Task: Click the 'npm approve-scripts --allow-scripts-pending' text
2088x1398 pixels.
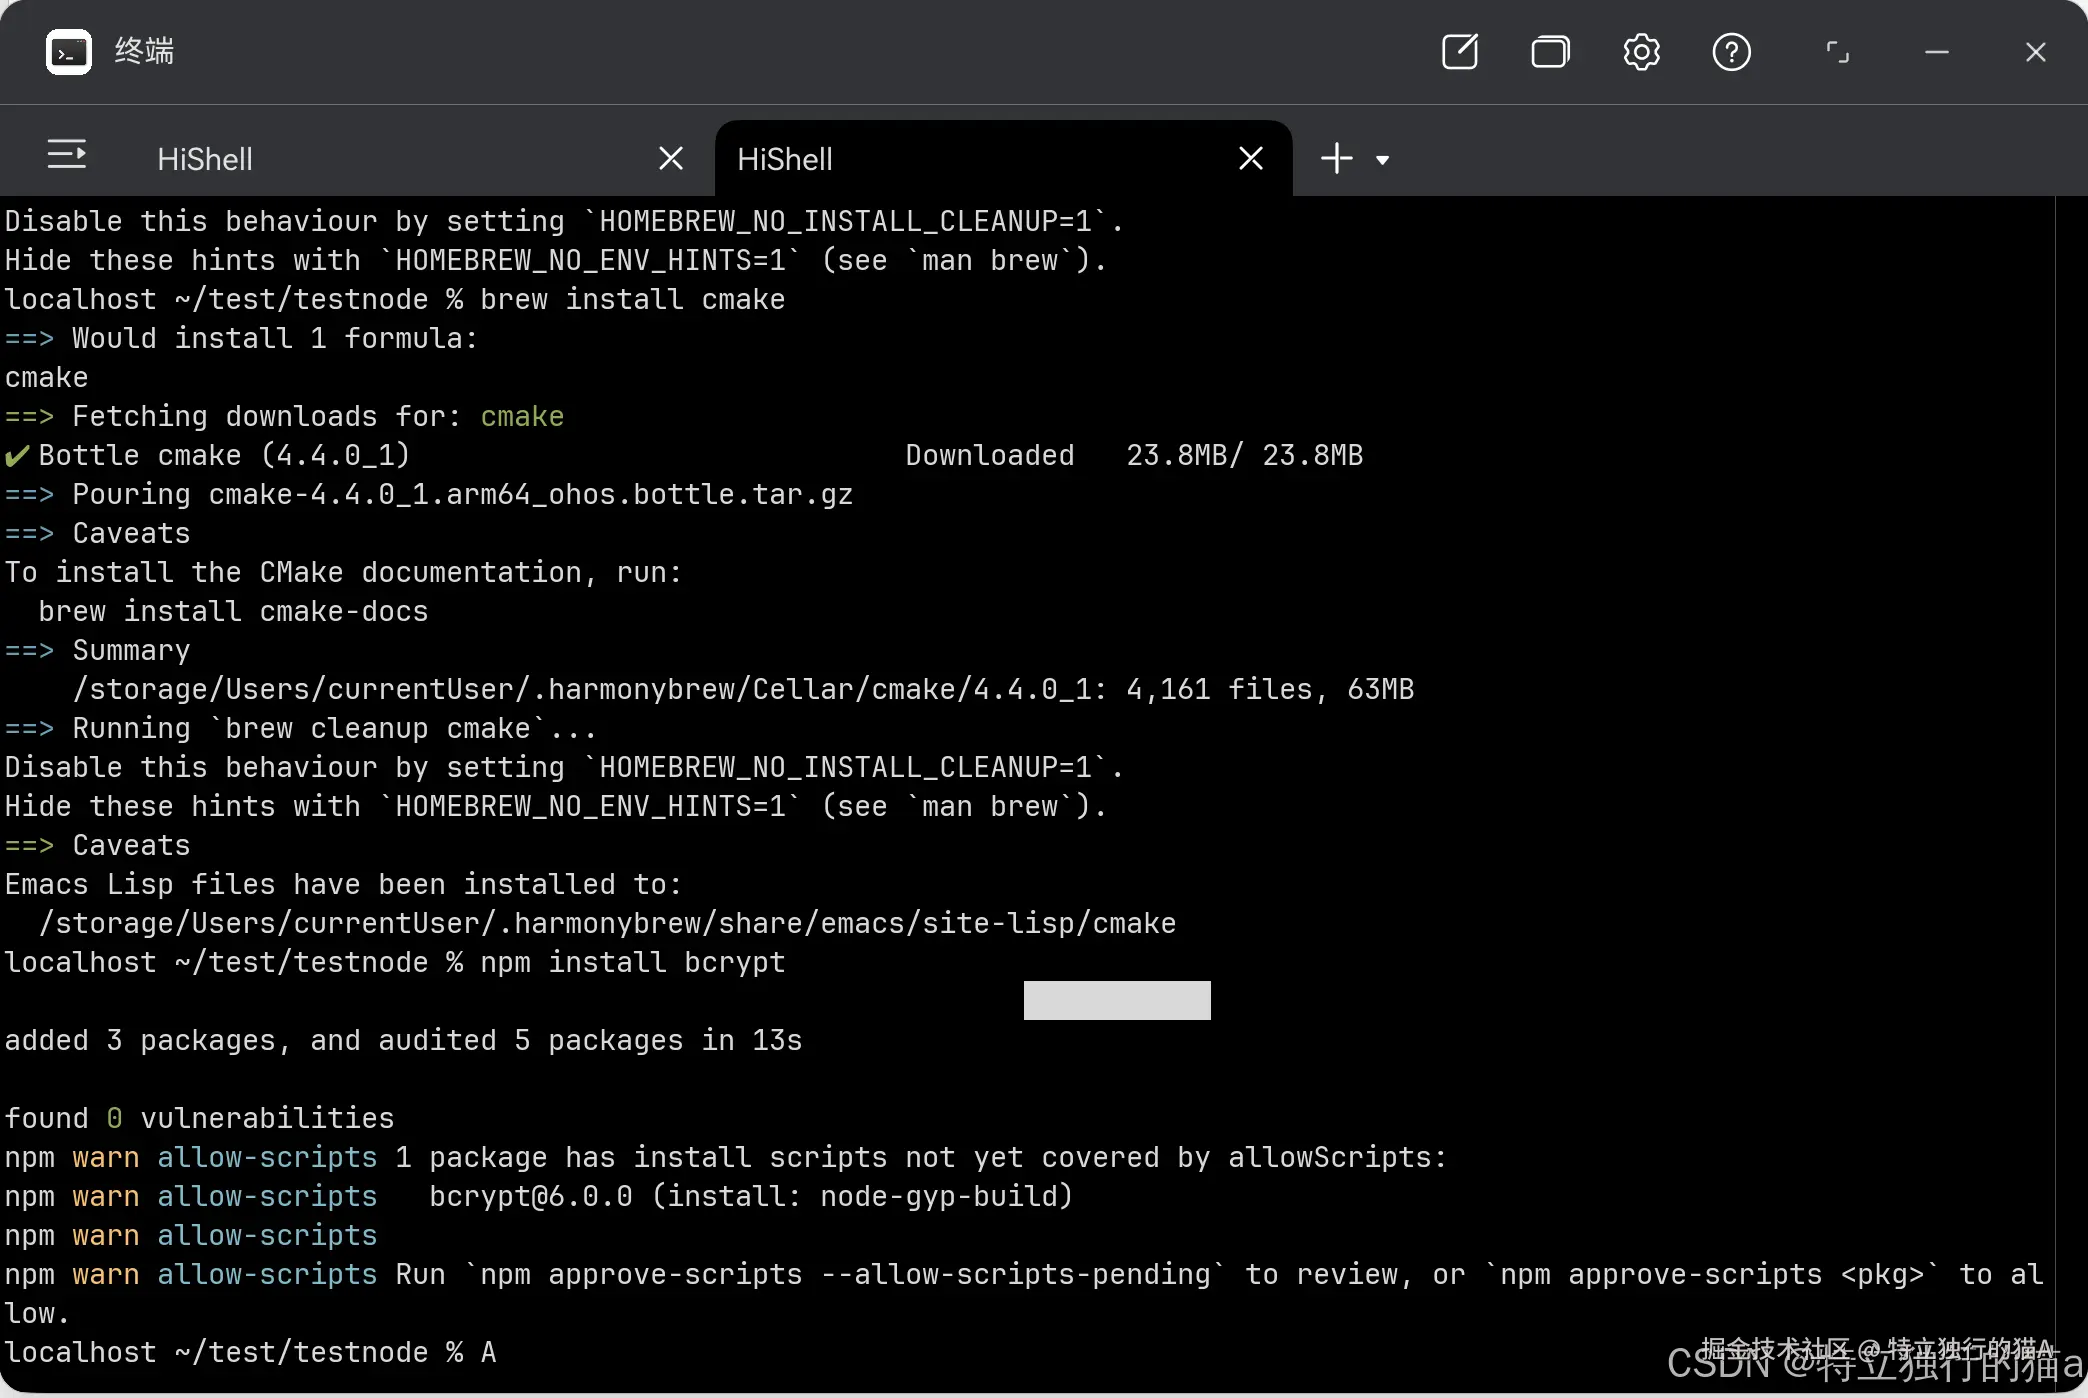Action: pyautogui.click(x=845, y=1274)
